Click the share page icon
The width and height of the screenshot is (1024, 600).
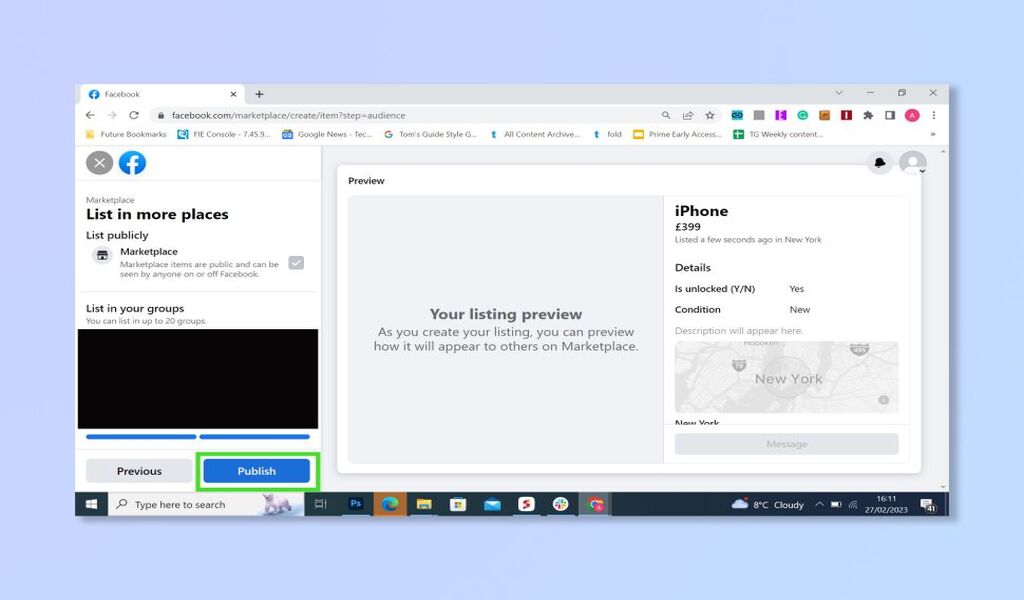point(688,115)
